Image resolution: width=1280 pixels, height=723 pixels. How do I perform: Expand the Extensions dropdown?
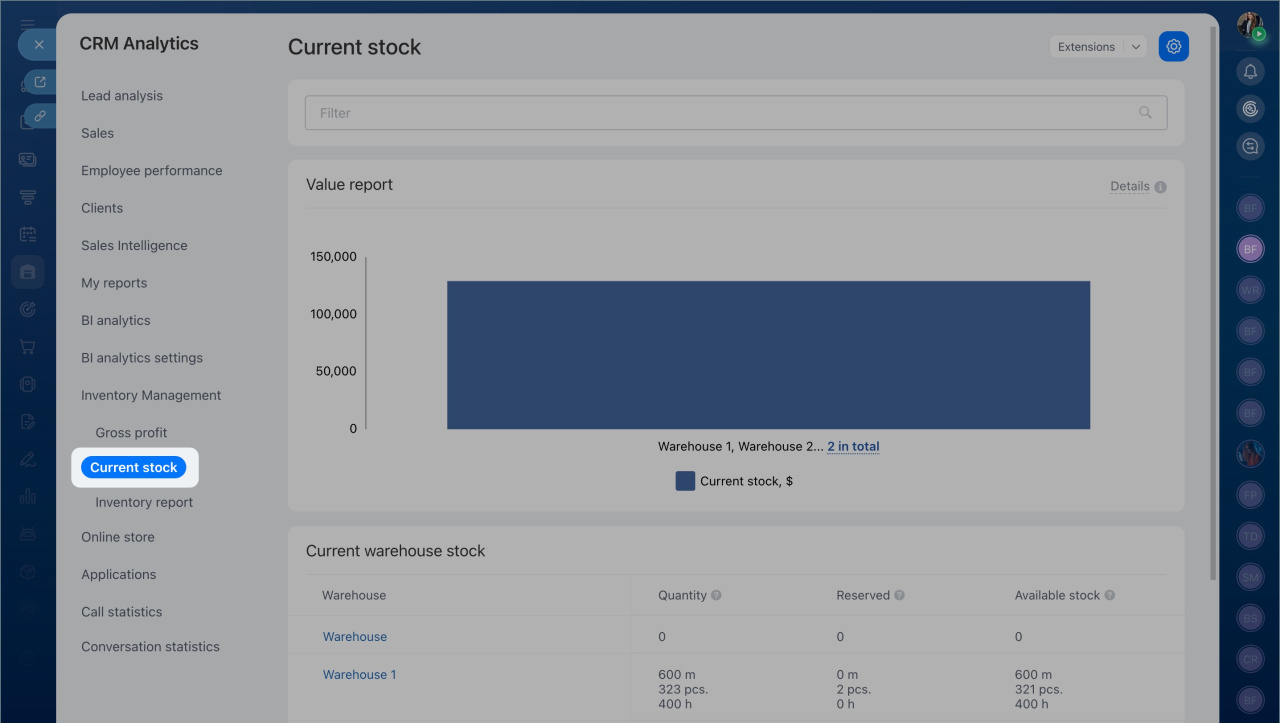point(1135,47)
